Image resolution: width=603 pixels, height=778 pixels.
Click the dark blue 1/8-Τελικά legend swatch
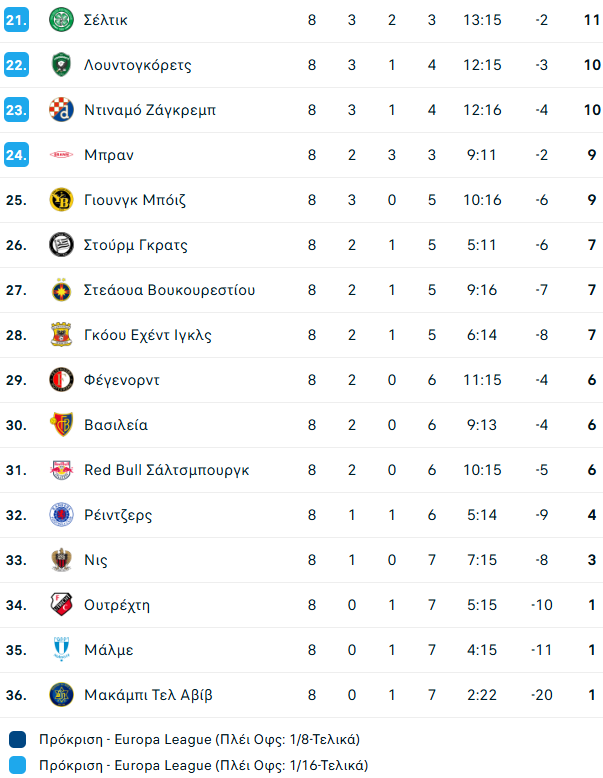pyautogui.click(x=17, y=740)
